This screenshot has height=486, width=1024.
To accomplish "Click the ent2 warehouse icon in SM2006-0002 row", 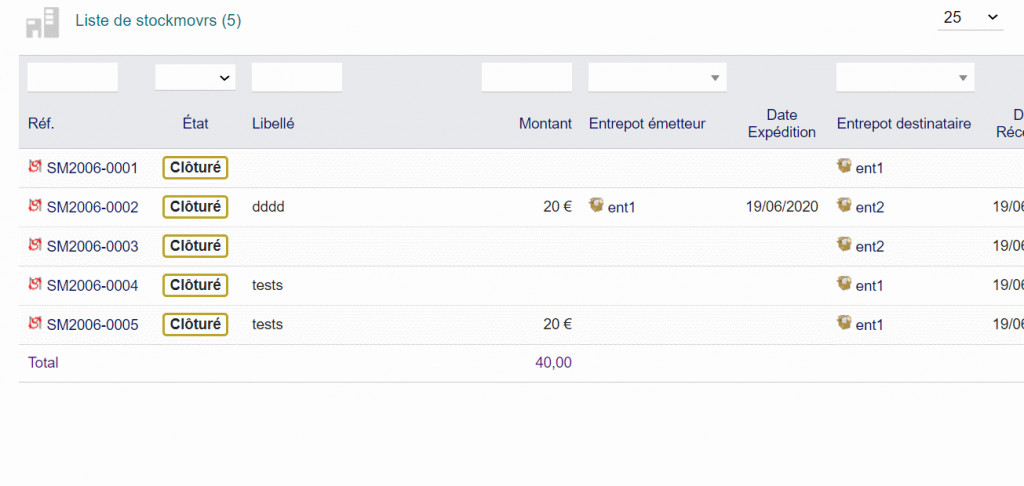I will click(x=845, y=205).
